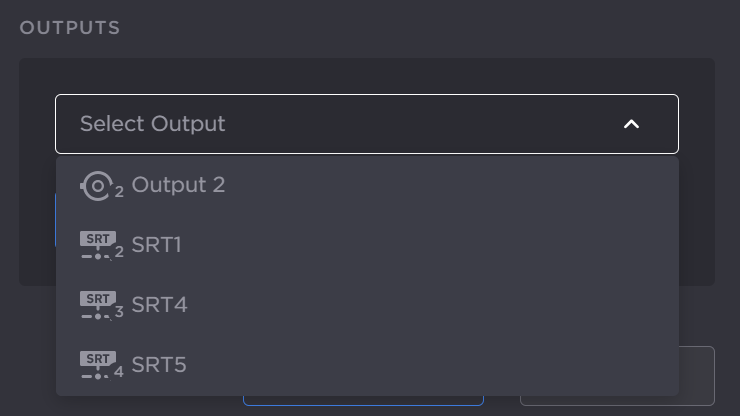Select the SRT1 output option
The width and height of the screenshot is (740, 416).
[x=157, y=245]
